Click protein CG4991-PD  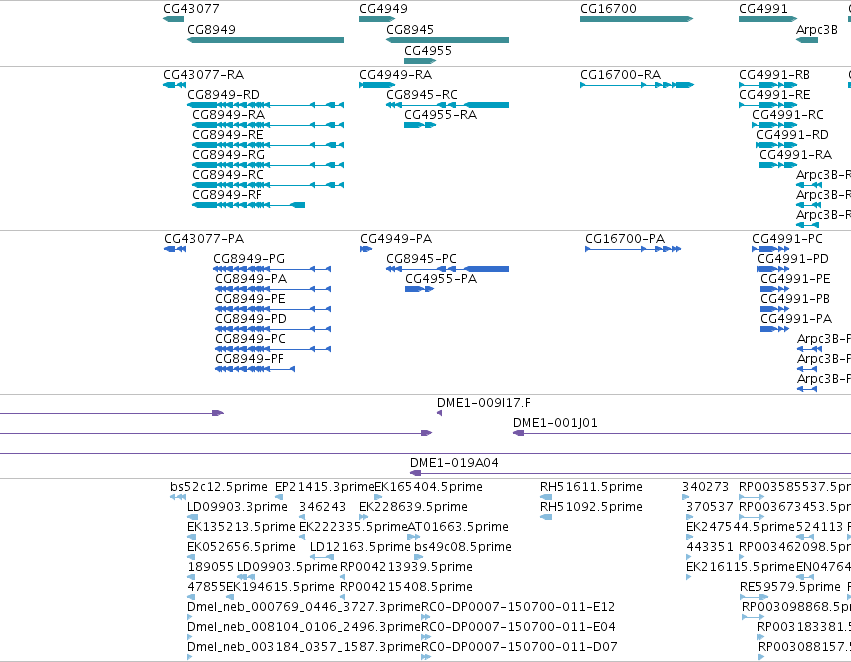coord(793,259)
